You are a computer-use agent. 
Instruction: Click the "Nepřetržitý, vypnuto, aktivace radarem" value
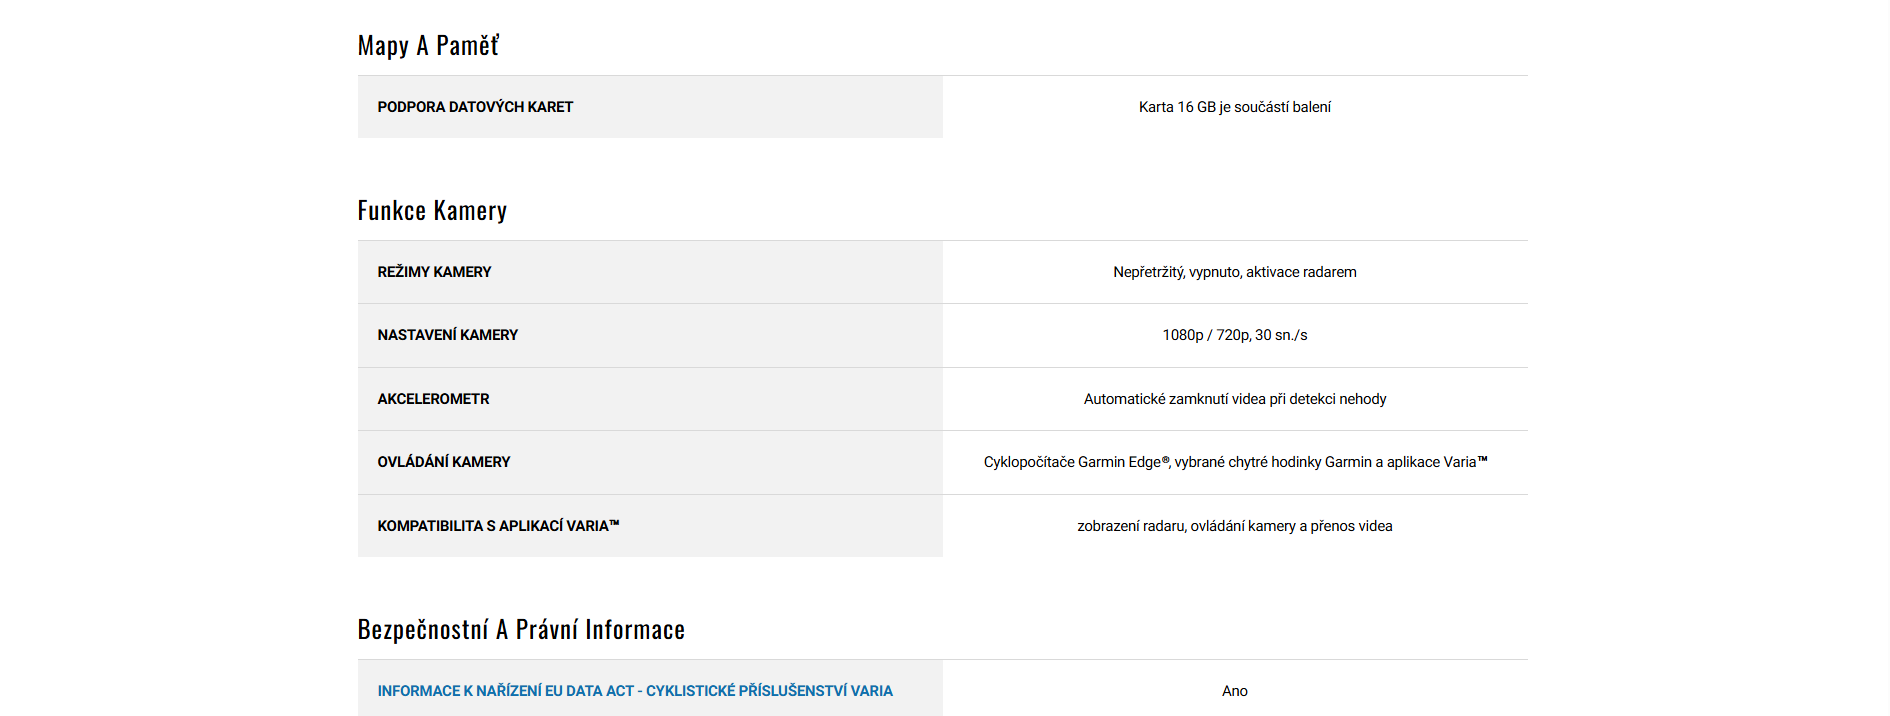[1234, 272]
